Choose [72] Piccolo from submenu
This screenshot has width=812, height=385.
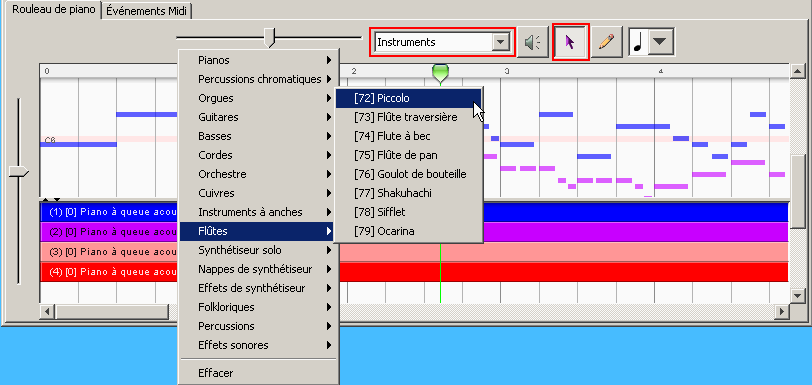[x=409, y=98]
